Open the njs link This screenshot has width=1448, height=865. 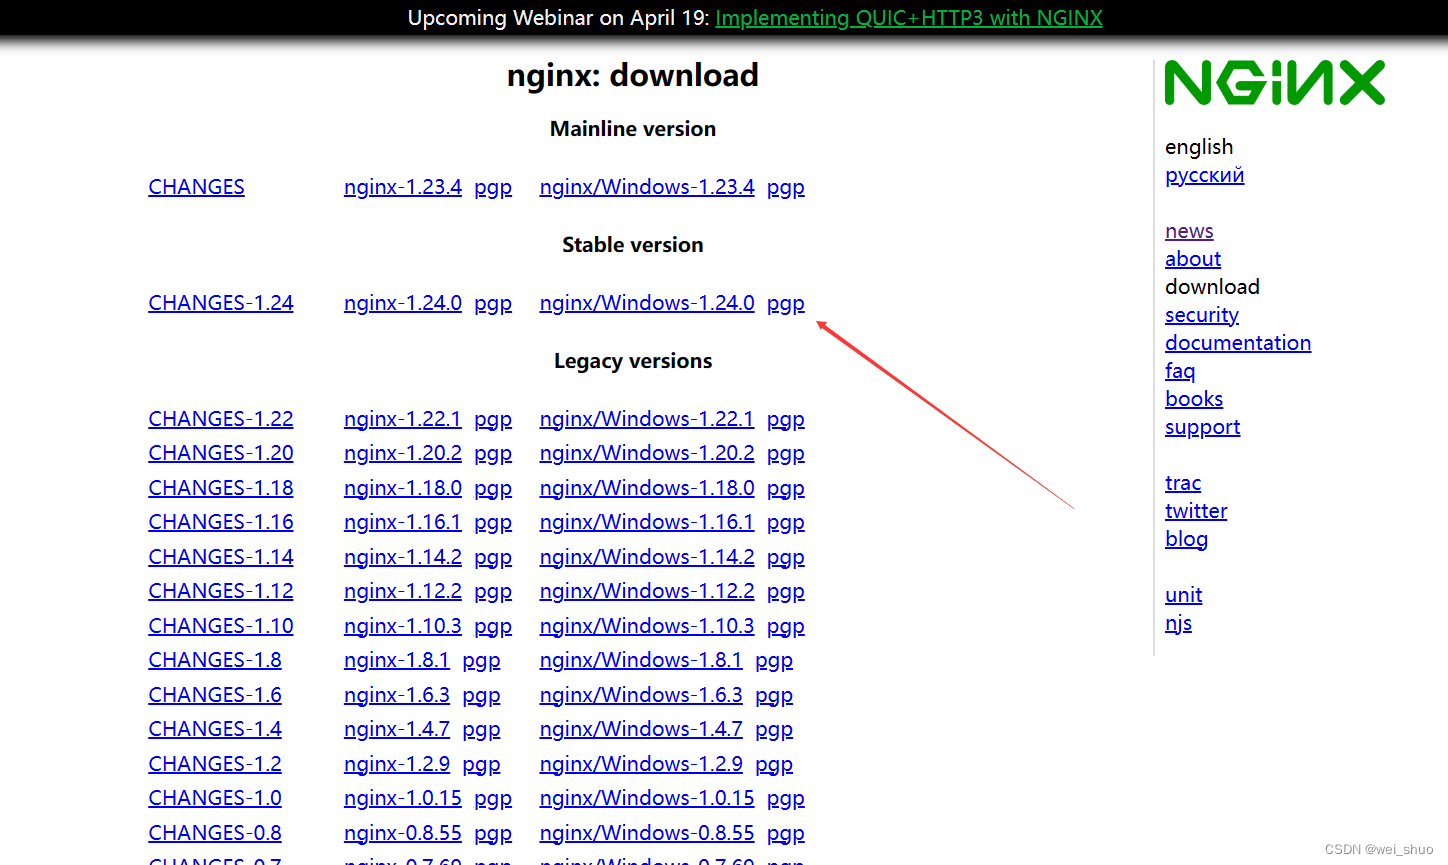[x=1178, y=623]
